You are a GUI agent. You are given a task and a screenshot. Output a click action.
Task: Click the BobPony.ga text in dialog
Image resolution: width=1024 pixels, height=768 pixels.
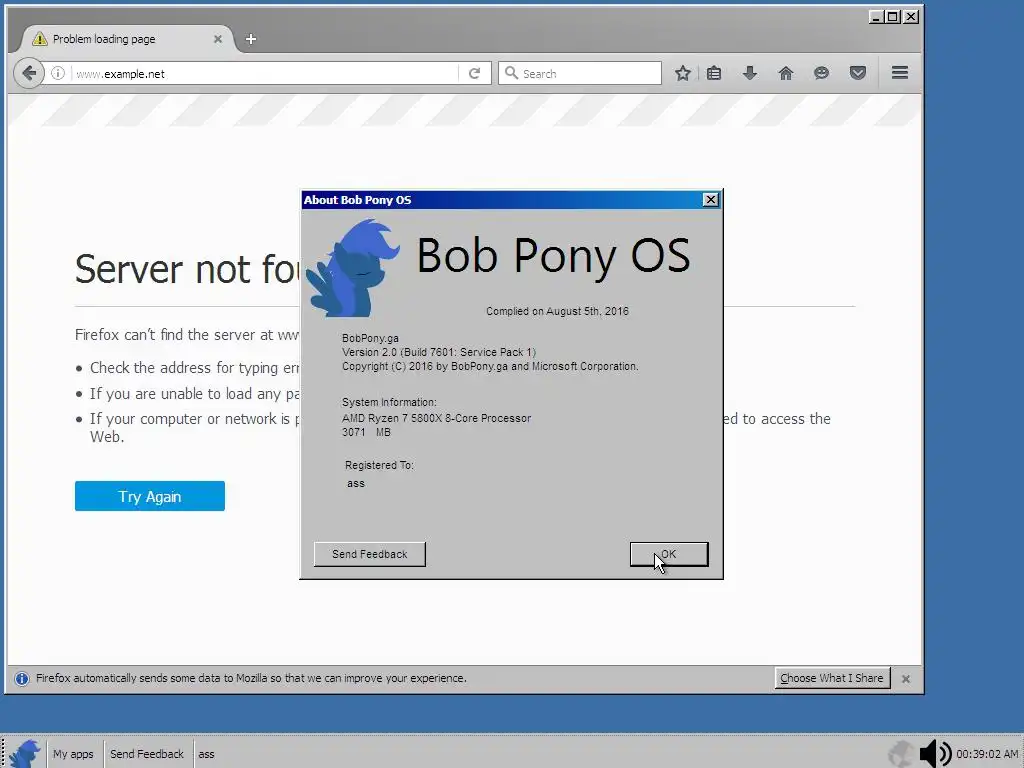tap(370, 338)
